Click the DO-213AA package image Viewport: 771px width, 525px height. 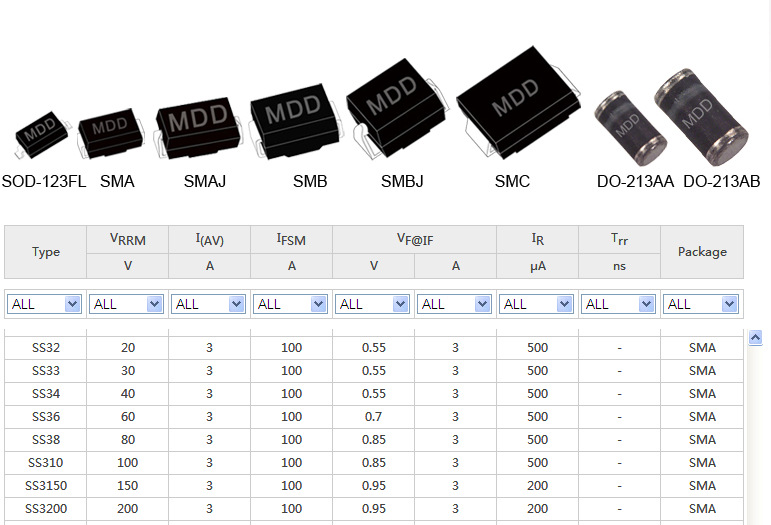629,128
